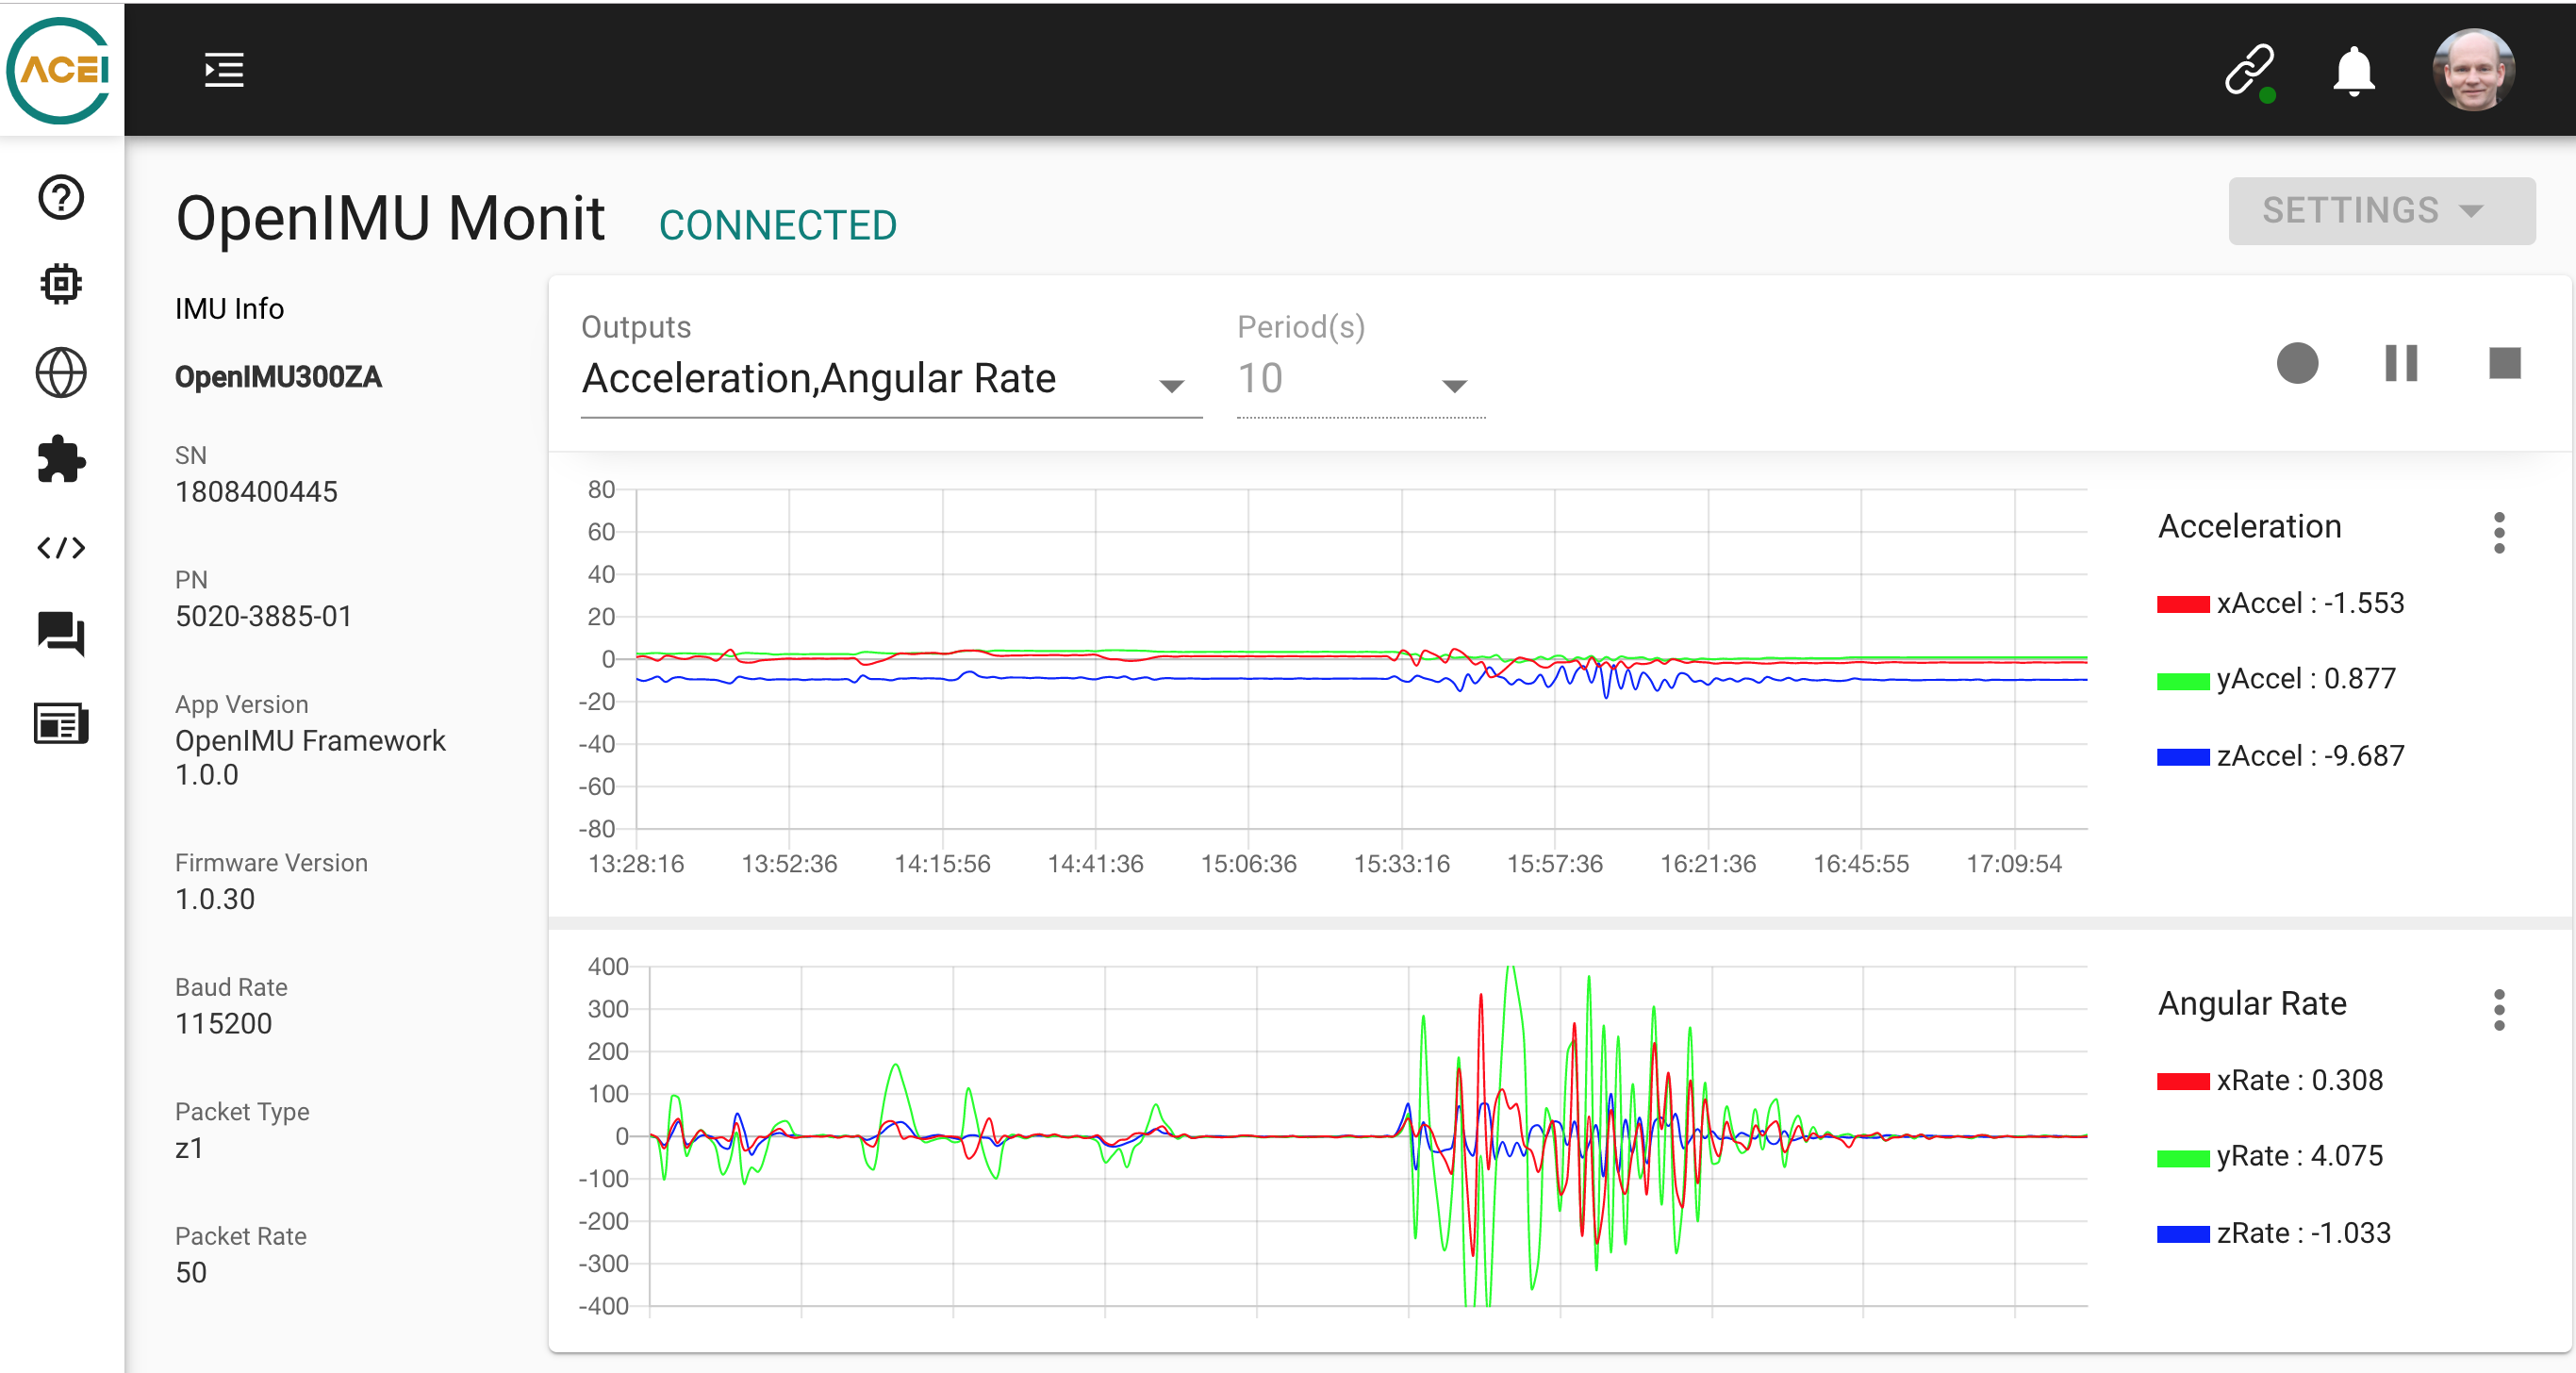Image resolution: width=2576 pixels, height=1373 pixels.
Task: Open the code brackets sidebar icon
Action: [x=61, y=548]
